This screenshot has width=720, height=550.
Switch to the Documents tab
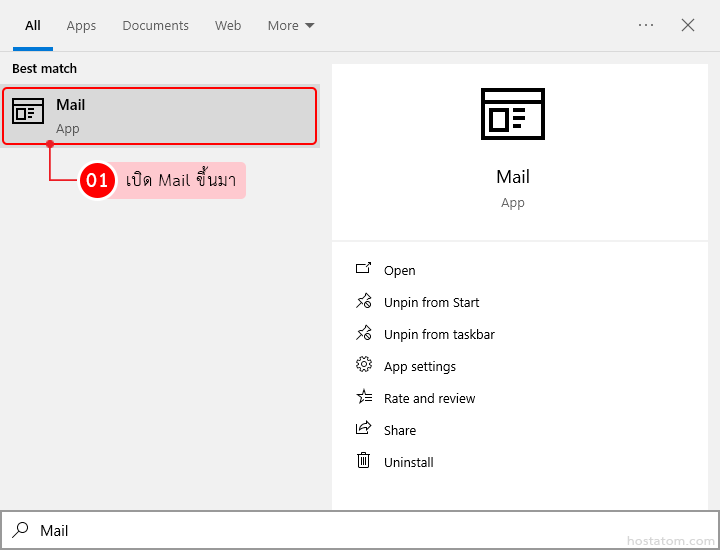point(155,26)
